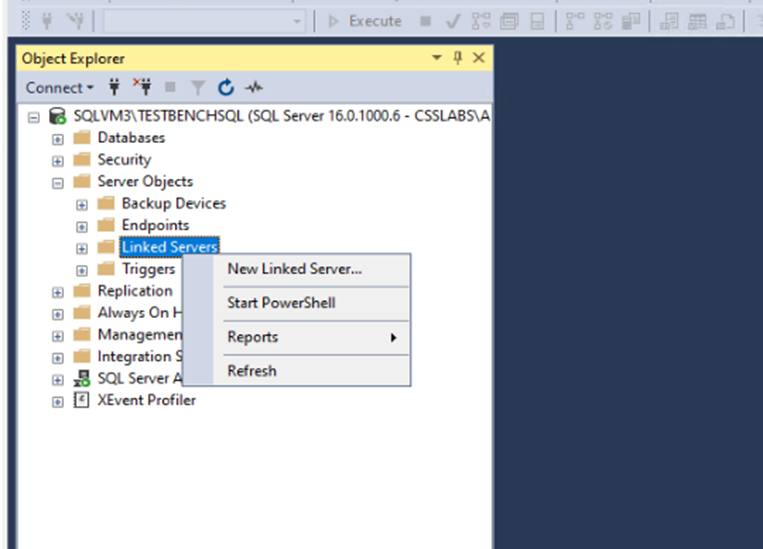The width and height of the screenshot is (763, 549).
Task: Click the IntelliSense Enabled icon
Action: click(538, 21)
